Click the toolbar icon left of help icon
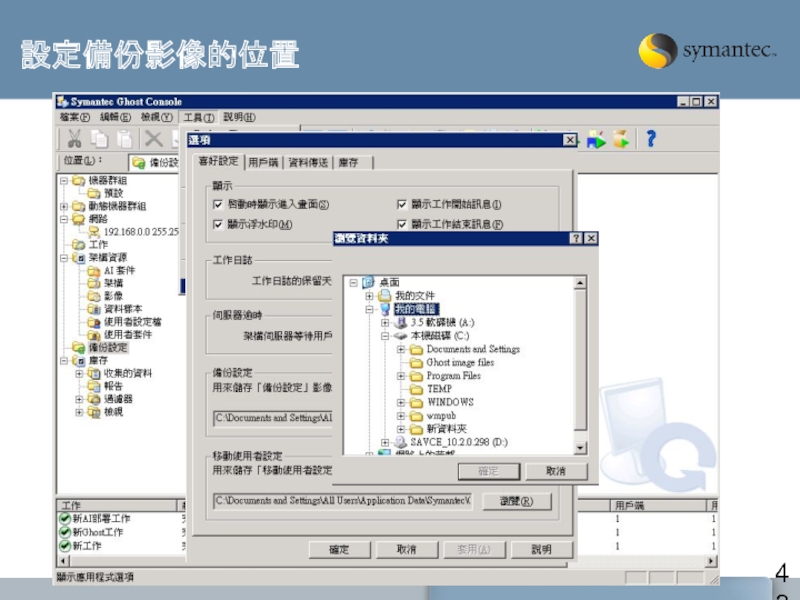 pyautogui.click(x=621, y=139)
